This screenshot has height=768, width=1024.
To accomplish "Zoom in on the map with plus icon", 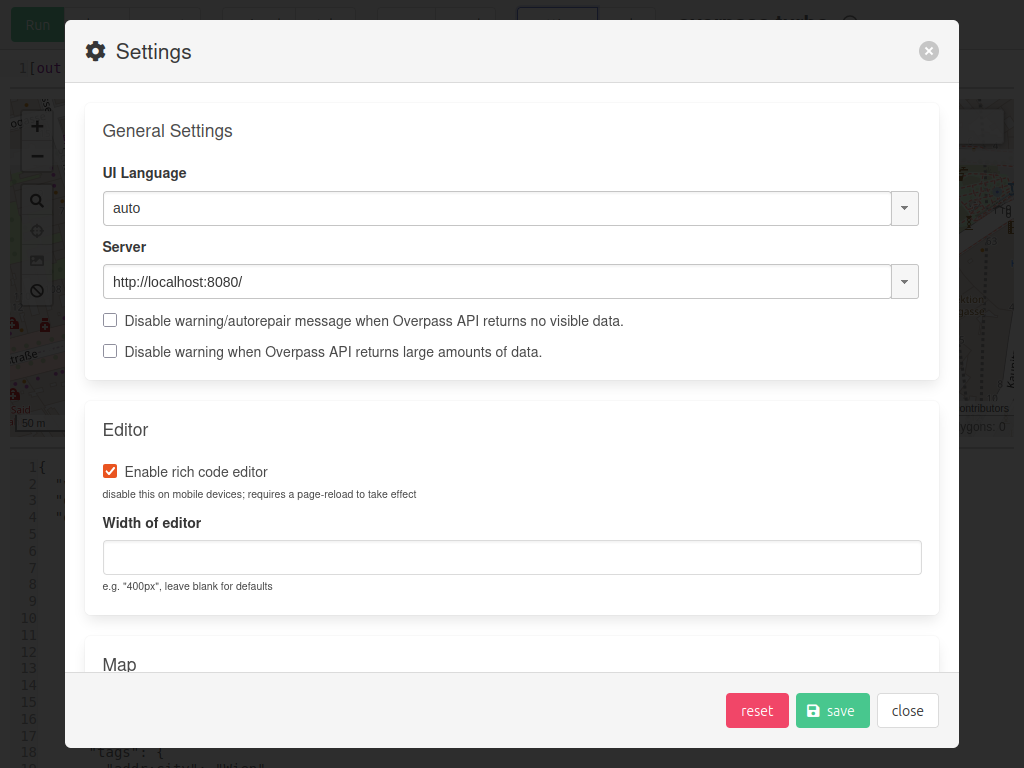I will point(37,127).
